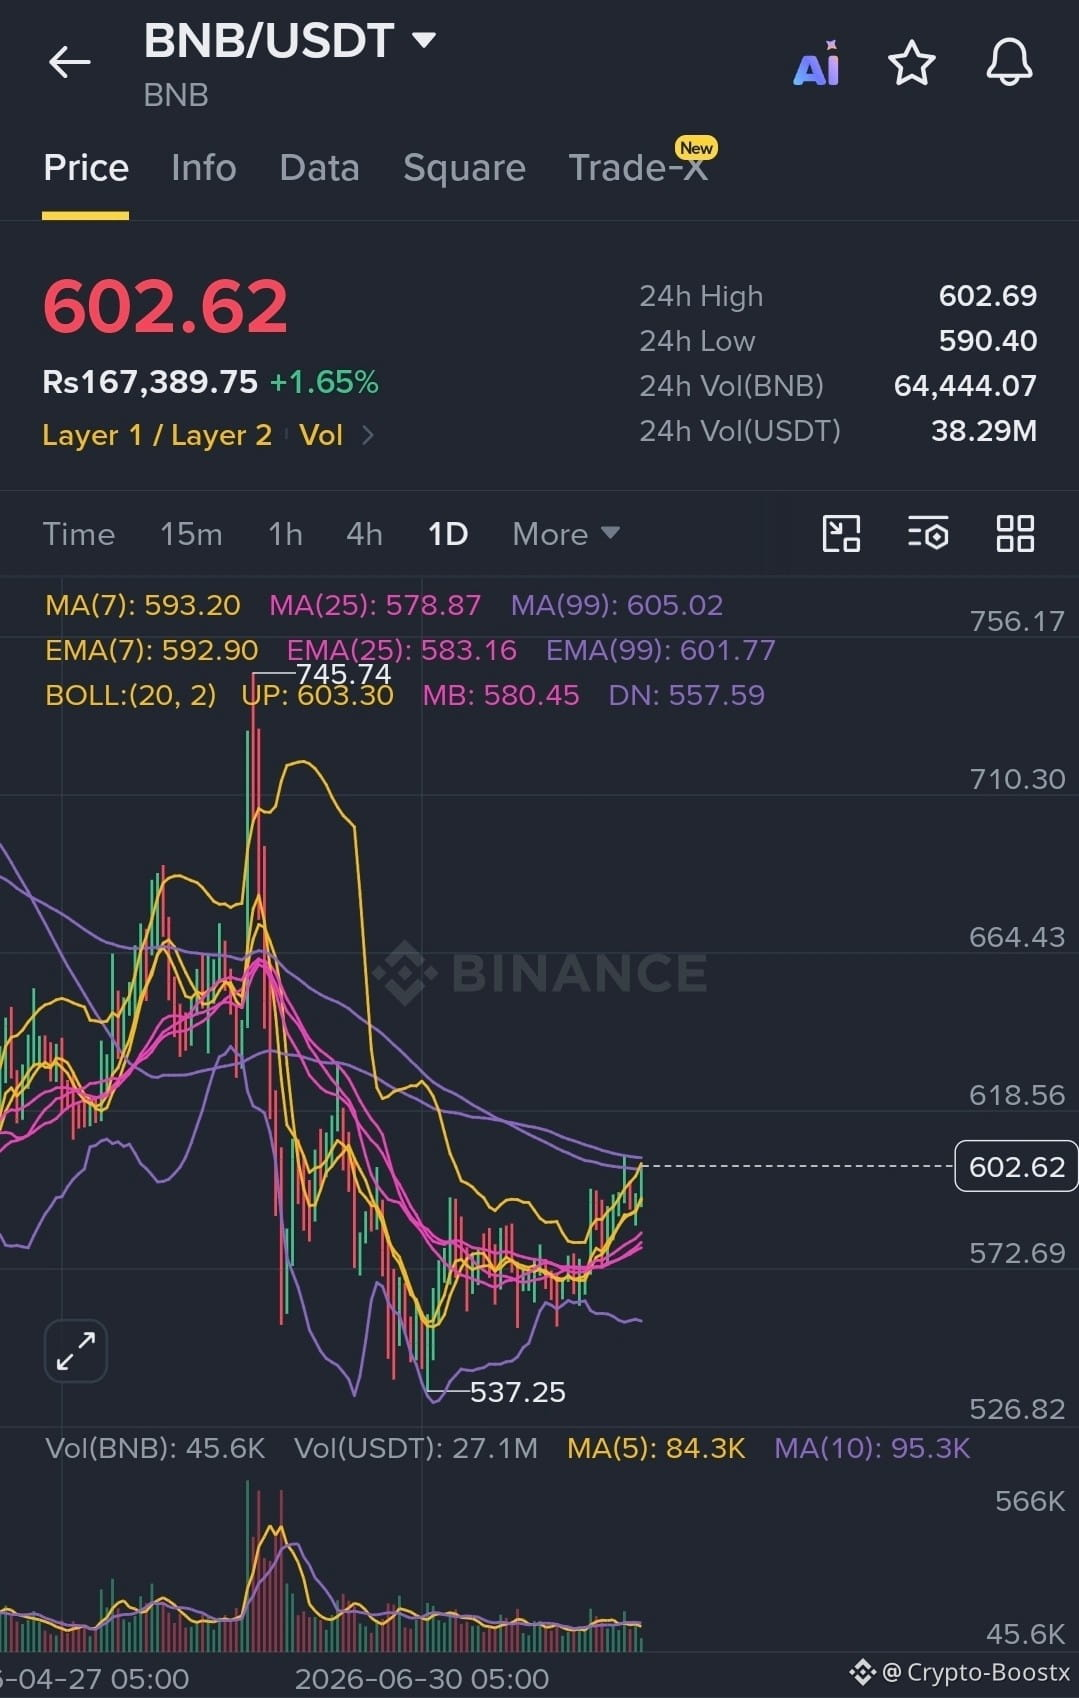Image resolution: width=1079 pixels, height=1698 pixels.
Task: Tap the 602.62 current price marker on axis
Action: click(x=1016, y=1166)
